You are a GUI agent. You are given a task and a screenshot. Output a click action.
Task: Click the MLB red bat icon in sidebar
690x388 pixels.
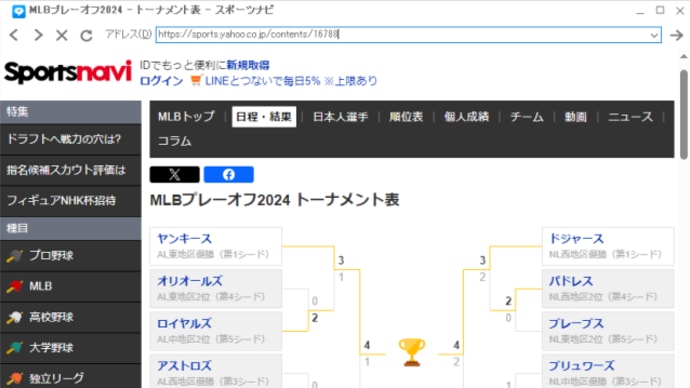coord(15,286)
